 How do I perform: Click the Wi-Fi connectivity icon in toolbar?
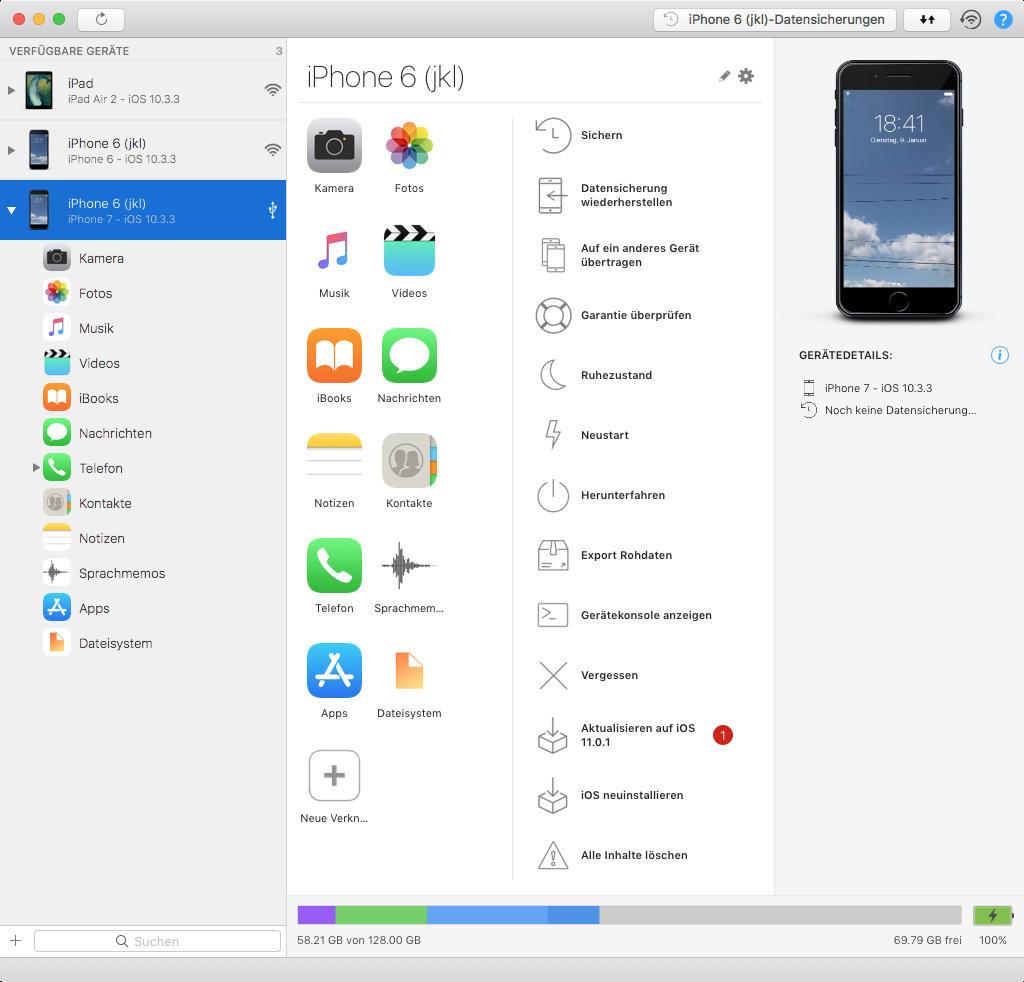(971, 20)
